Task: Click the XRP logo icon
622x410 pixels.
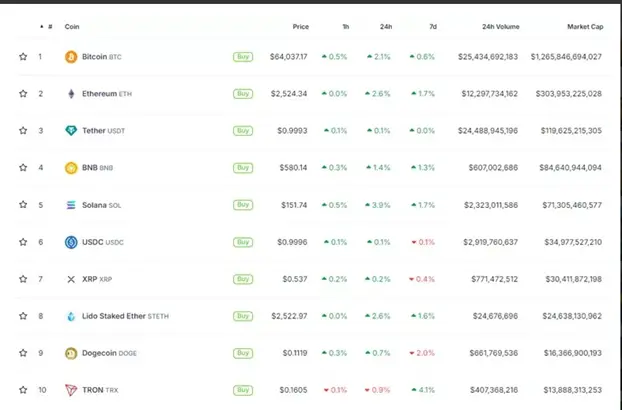Action: tap(71, 279)
